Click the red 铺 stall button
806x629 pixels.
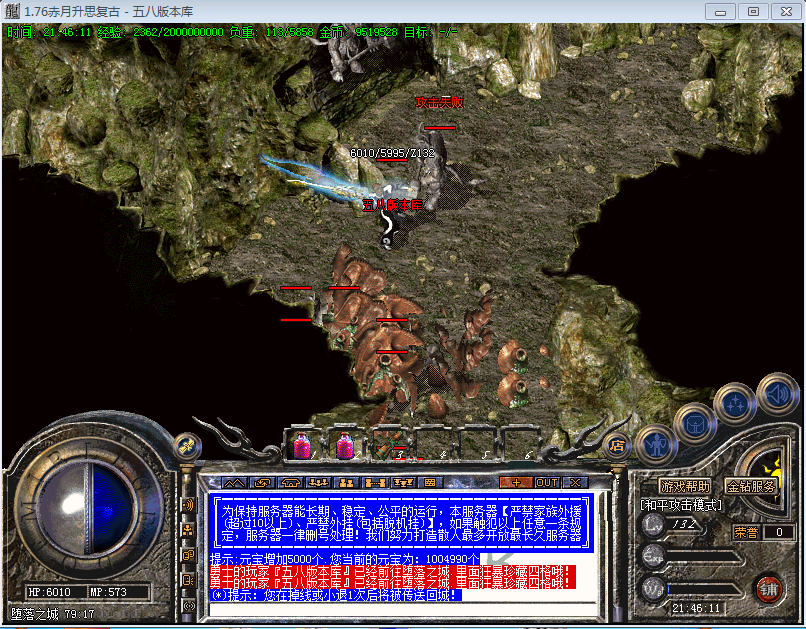(x=769, y=589)
